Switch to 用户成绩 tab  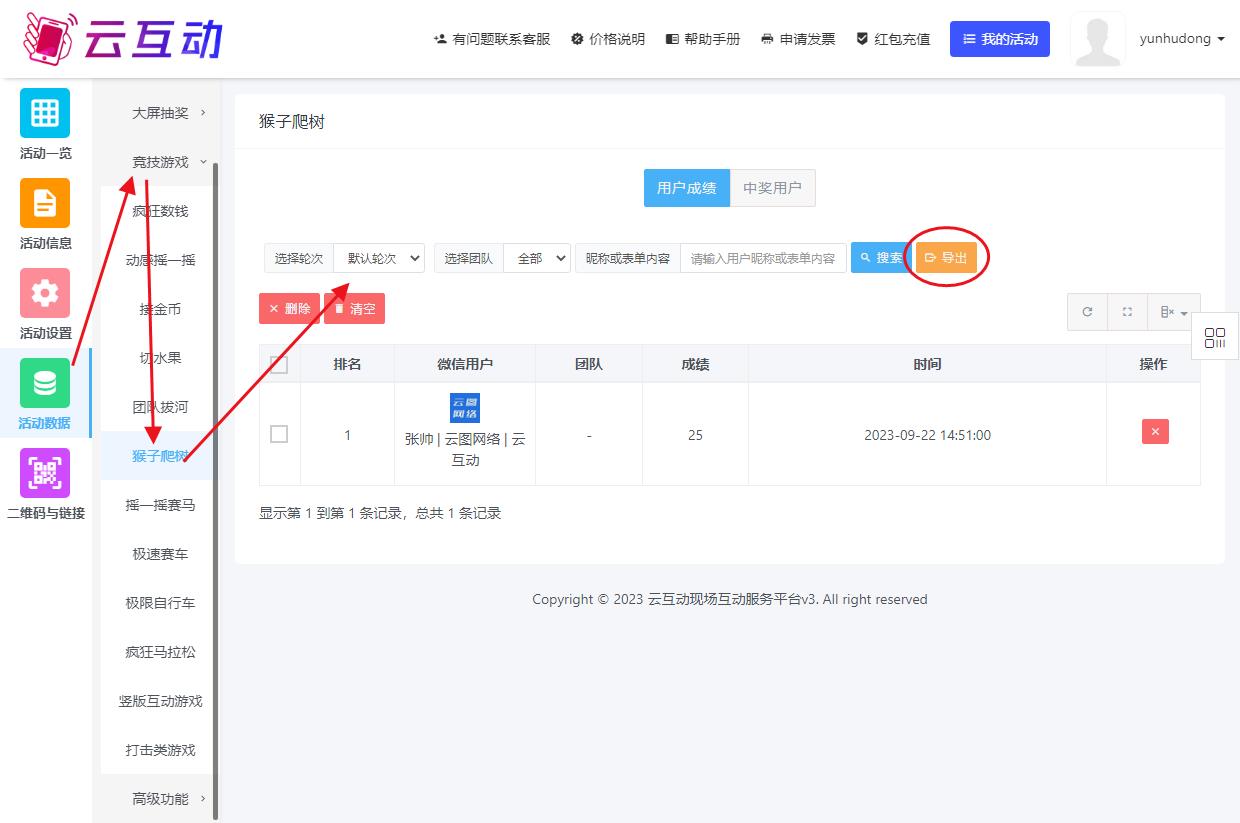686,188
